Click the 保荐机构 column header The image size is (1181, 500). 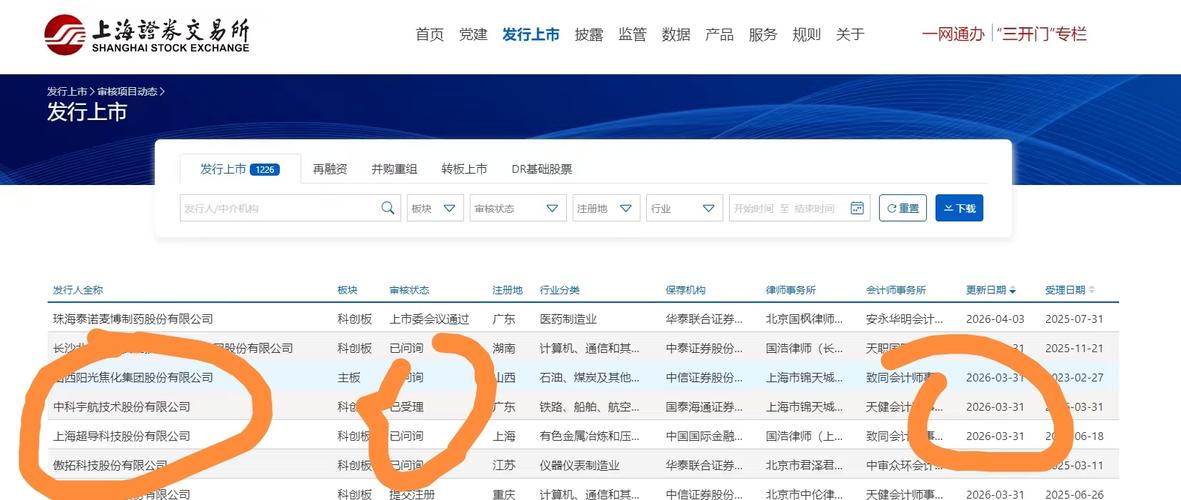click(x=685, y=290)
